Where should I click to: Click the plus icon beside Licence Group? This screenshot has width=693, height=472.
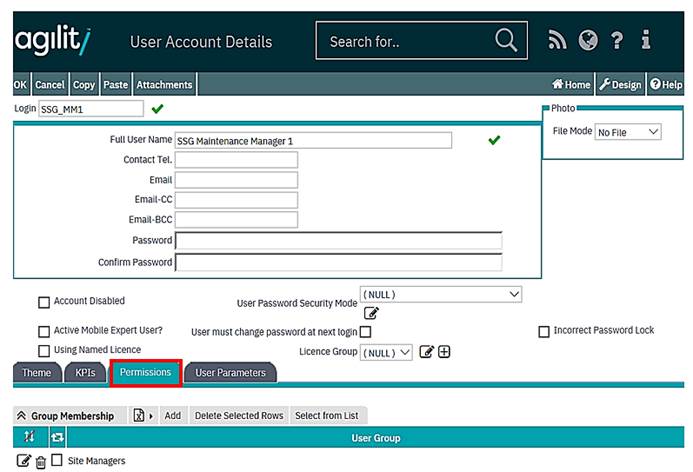tap(444, 352)
